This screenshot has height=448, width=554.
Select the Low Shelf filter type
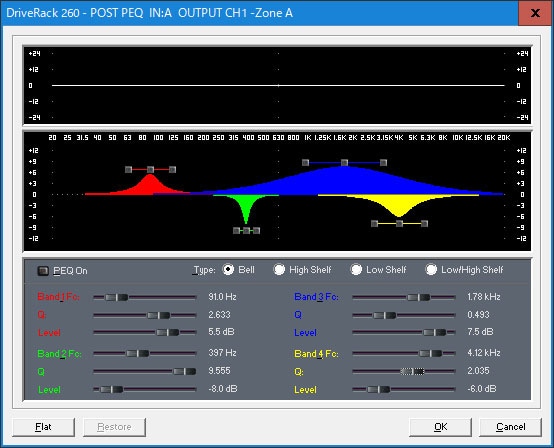[x=356, y=270]
